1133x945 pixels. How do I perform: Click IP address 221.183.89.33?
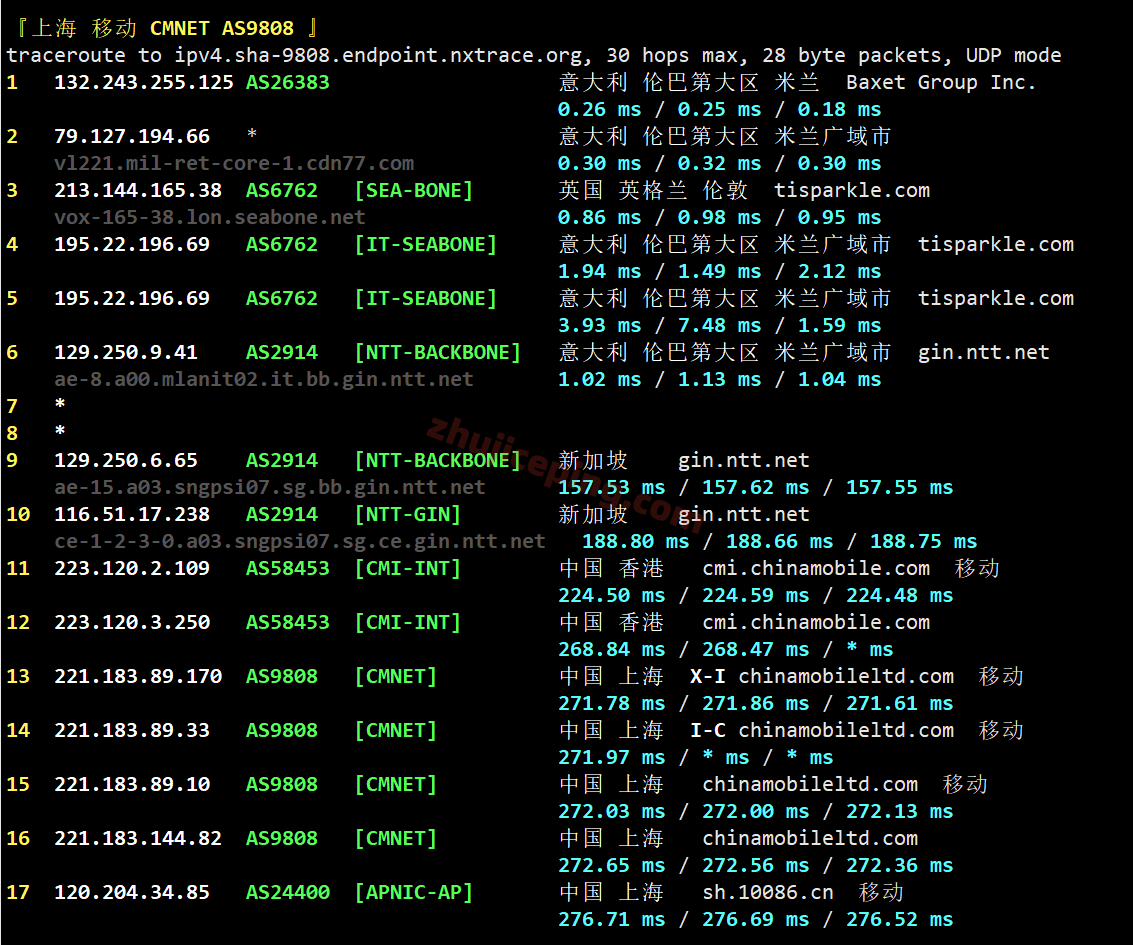132,730
